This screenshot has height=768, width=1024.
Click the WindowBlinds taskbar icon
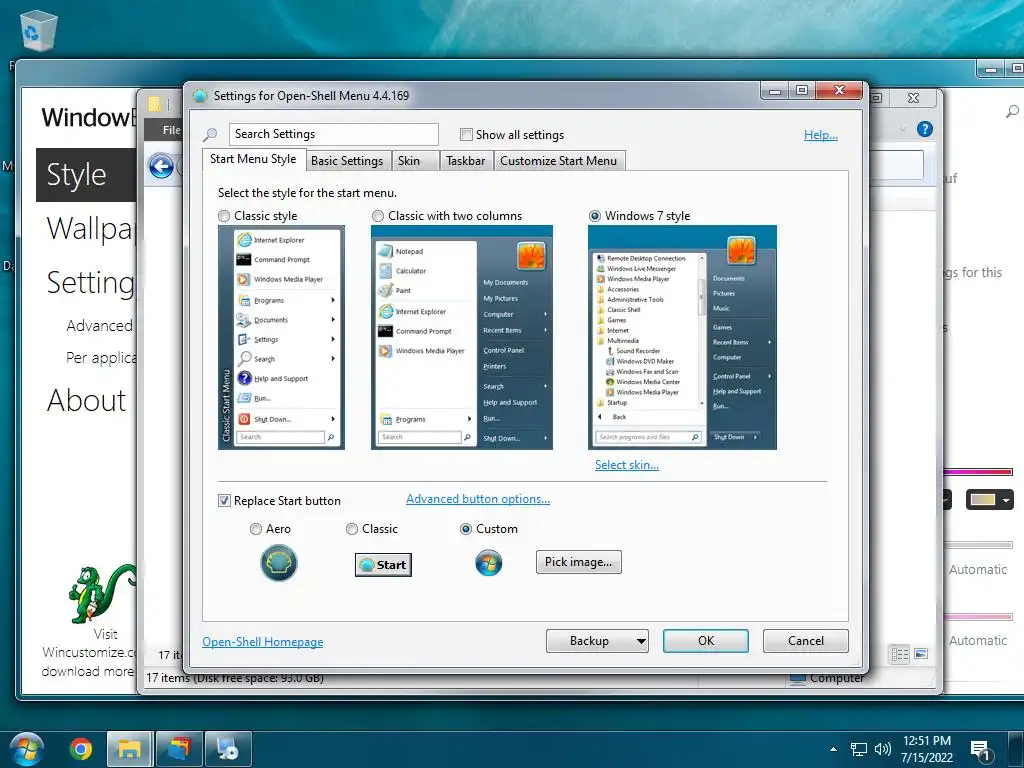pyautogui.click(x=179, y=749)
